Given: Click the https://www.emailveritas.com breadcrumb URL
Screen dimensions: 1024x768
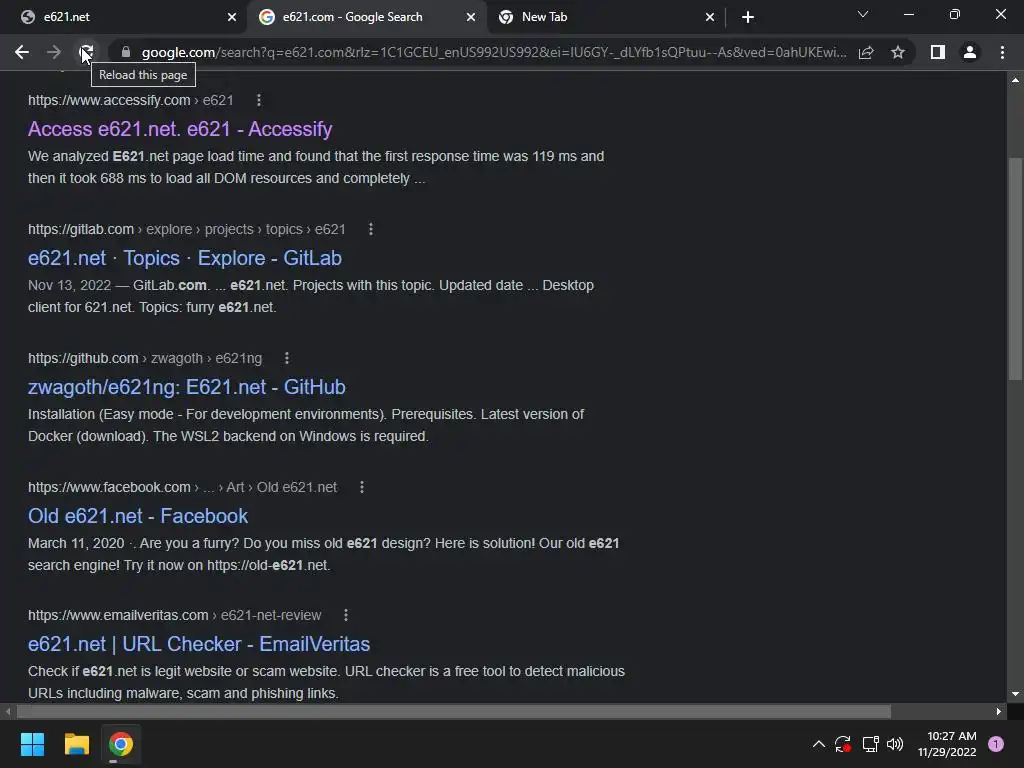Looking at the screenshot, I should pos(118,615).
